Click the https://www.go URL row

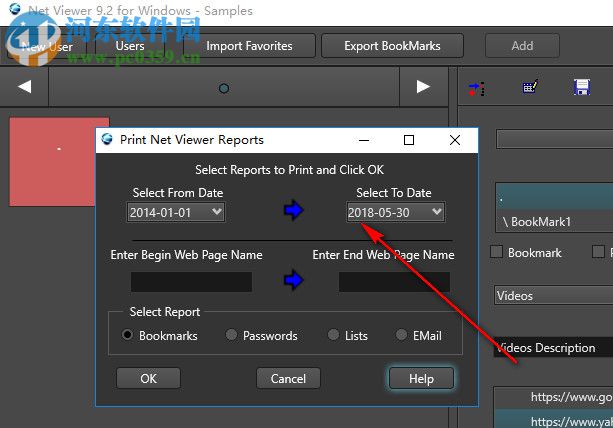[x=554, y=398]
